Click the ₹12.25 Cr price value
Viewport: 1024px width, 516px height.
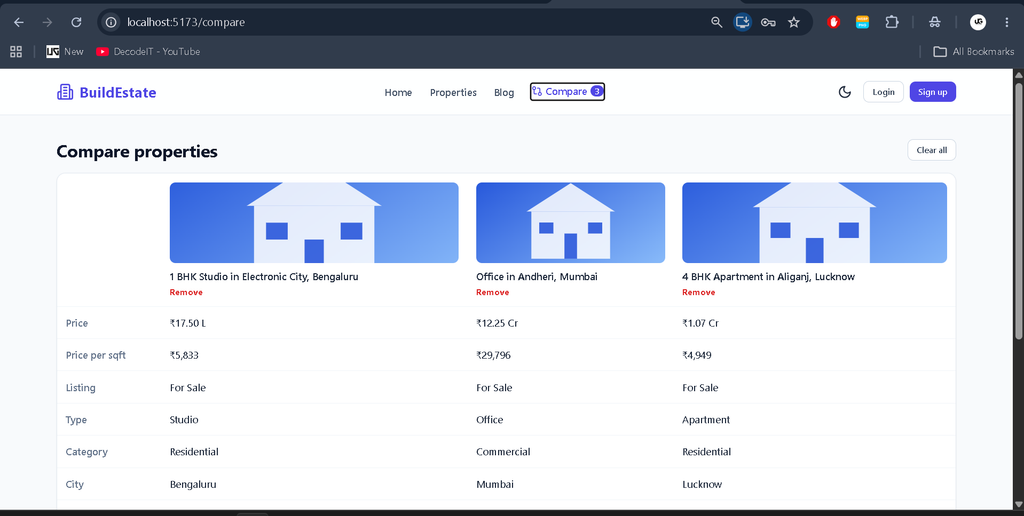point(497,323)
